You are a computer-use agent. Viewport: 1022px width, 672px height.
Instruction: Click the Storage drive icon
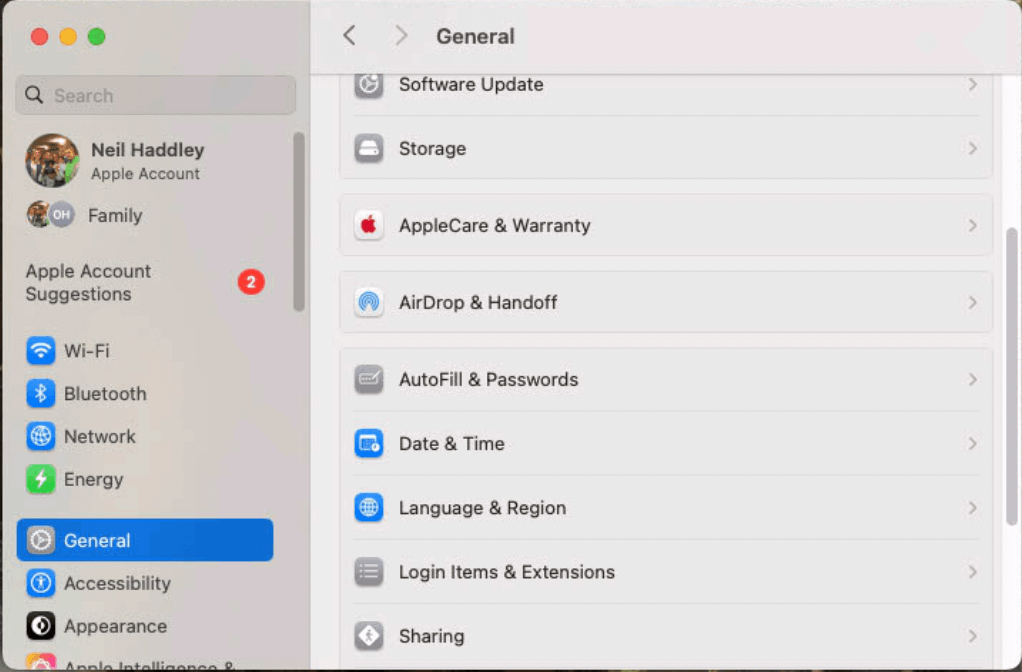coord(369,149)
